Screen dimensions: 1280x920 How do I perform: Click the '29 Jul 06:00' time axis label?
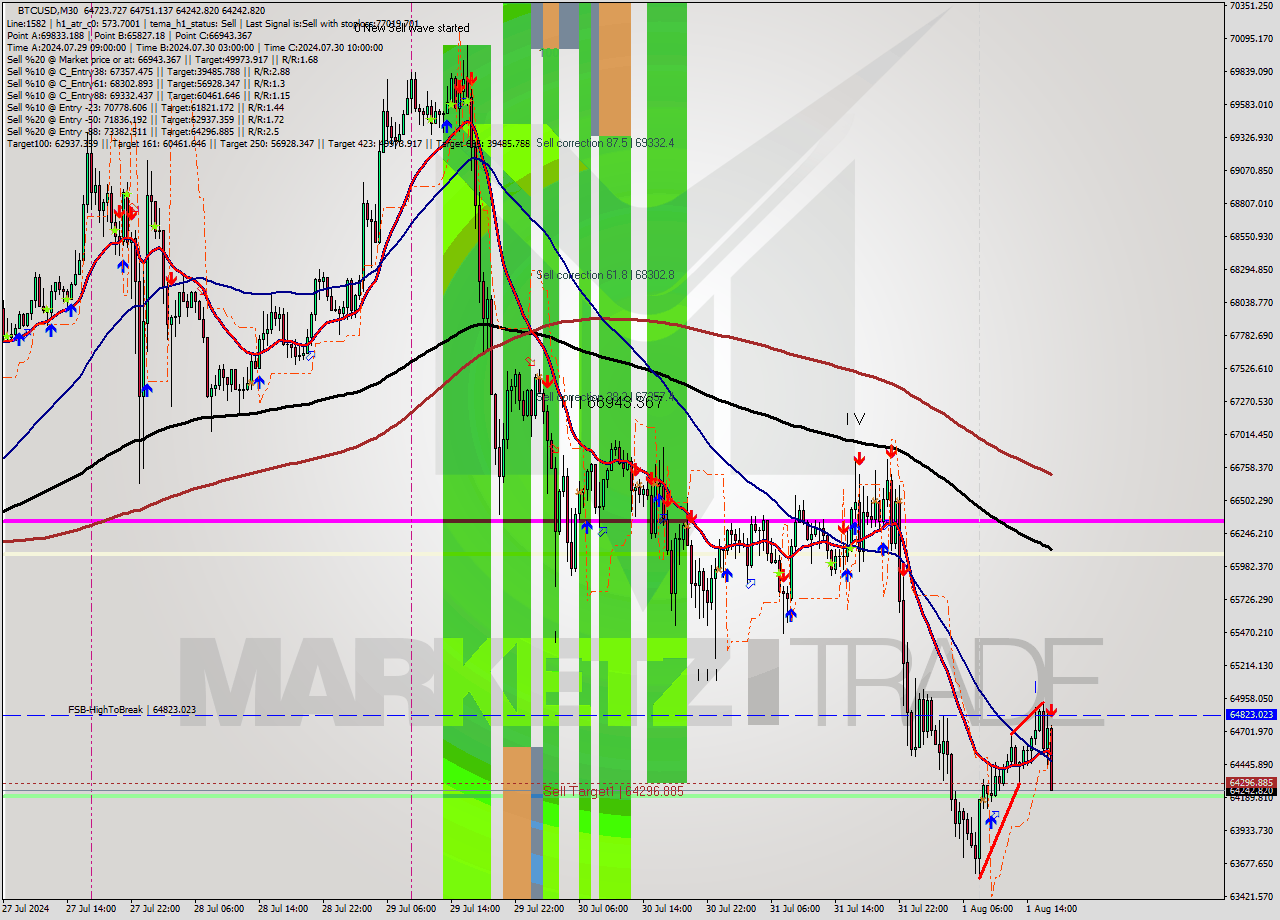[x=411, y=909]
